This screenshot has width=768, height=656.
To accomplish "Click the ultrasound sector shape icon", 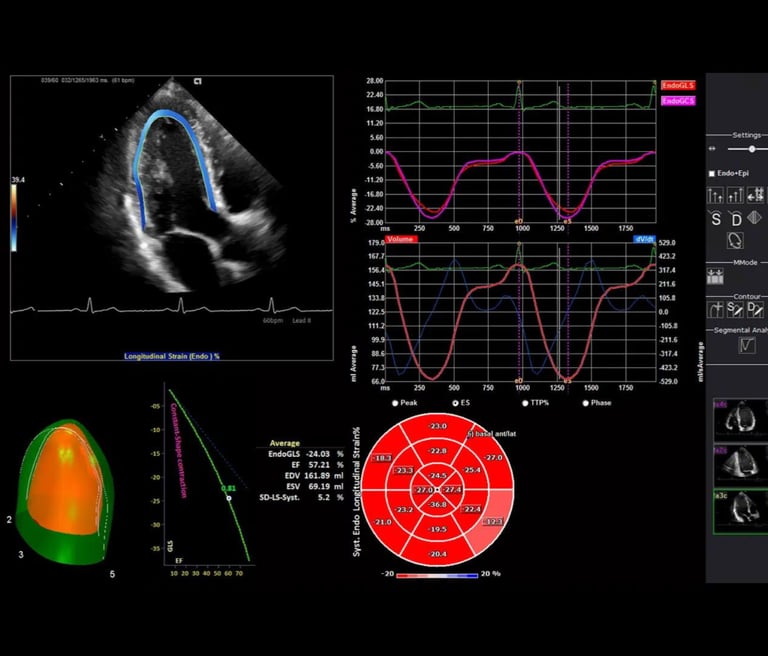I will (755, 218).
